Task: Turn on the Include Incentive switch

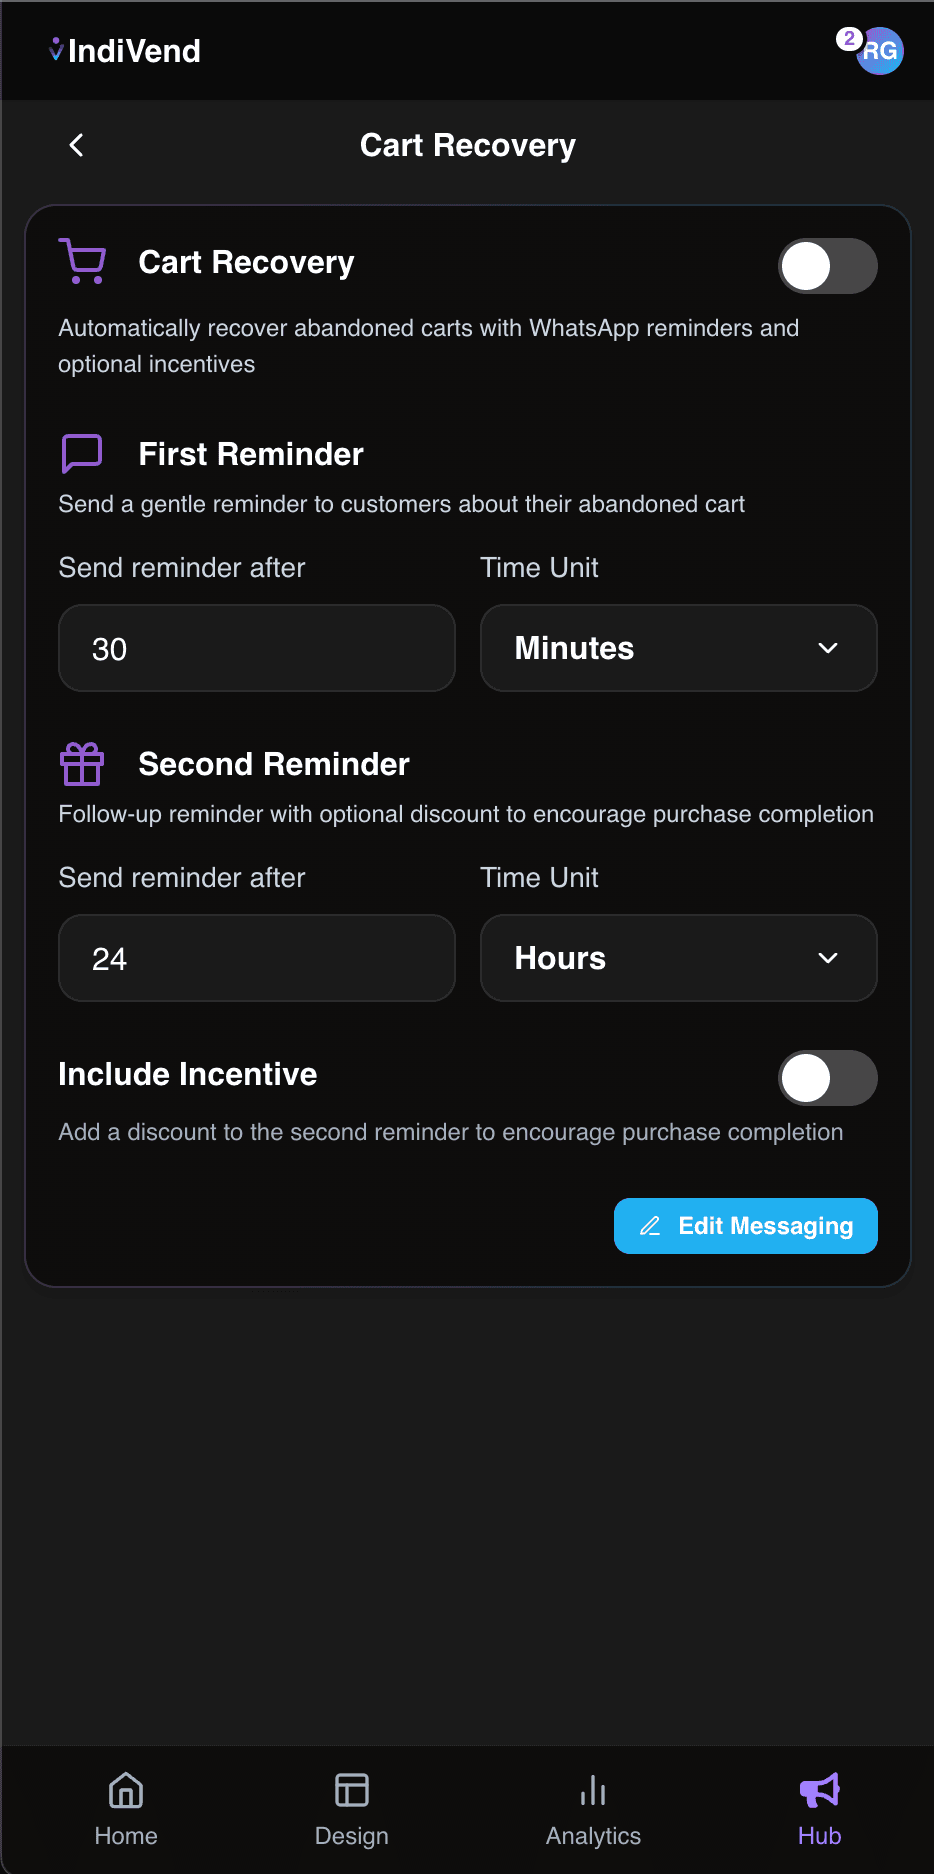Action: [827, 1078]
